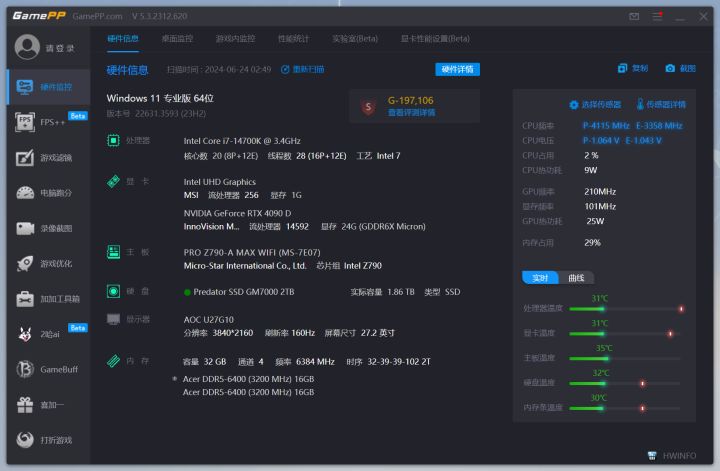Click the CPU temperature threshold slider marker
The height and width of the screenshot is (471, 720).
[x=681, y=309]
